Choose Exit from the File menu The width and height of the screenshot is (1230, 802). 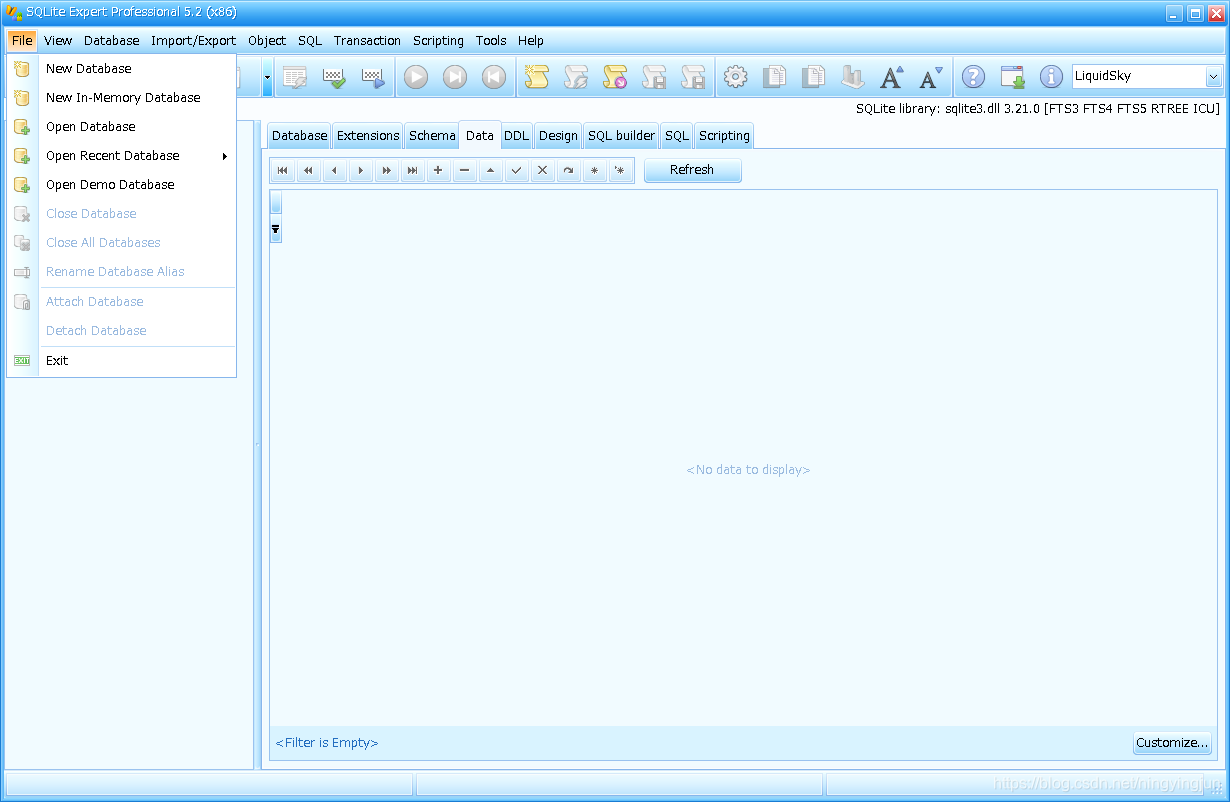click(x=121, y=361)
